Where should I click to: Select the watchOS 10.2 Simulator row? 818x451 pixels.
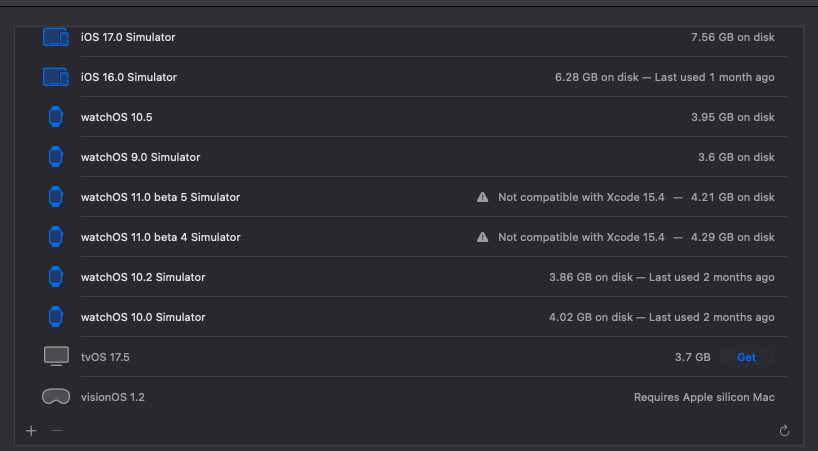pyautogui.click(x=400, y=277)
